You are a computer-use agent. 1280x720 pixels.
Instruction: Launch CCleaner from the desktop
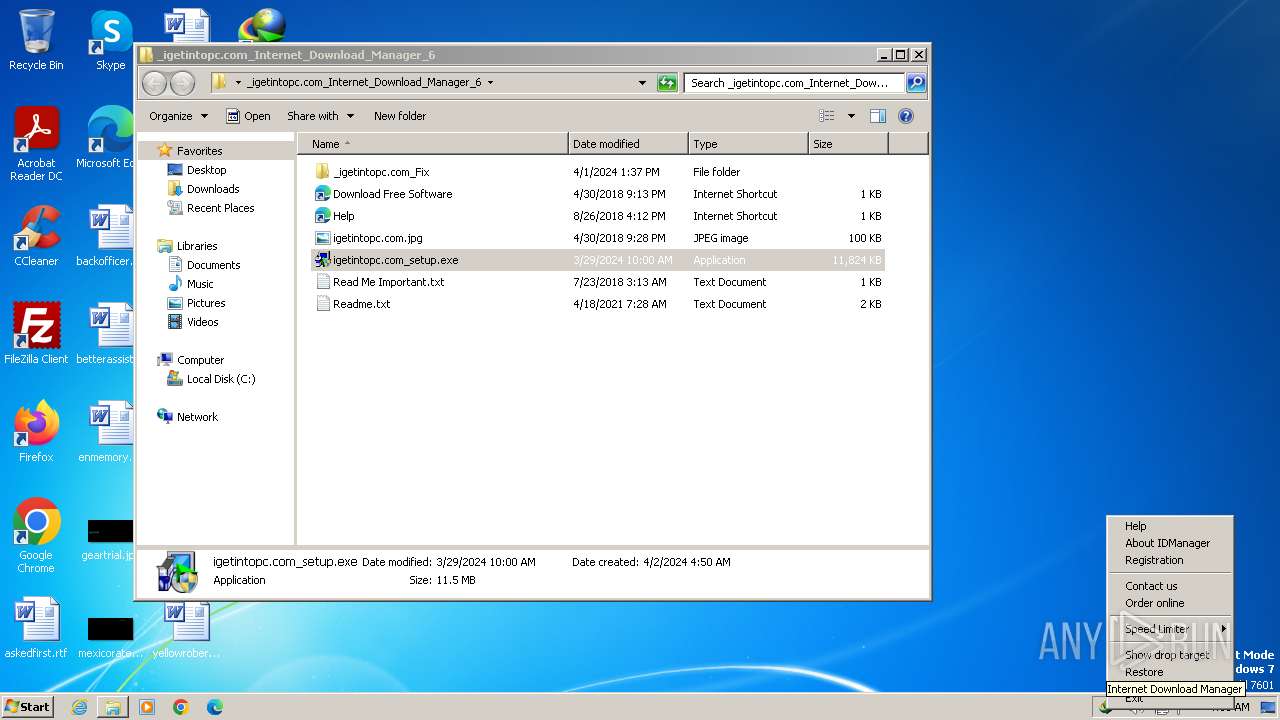click(x=36, y=236)
